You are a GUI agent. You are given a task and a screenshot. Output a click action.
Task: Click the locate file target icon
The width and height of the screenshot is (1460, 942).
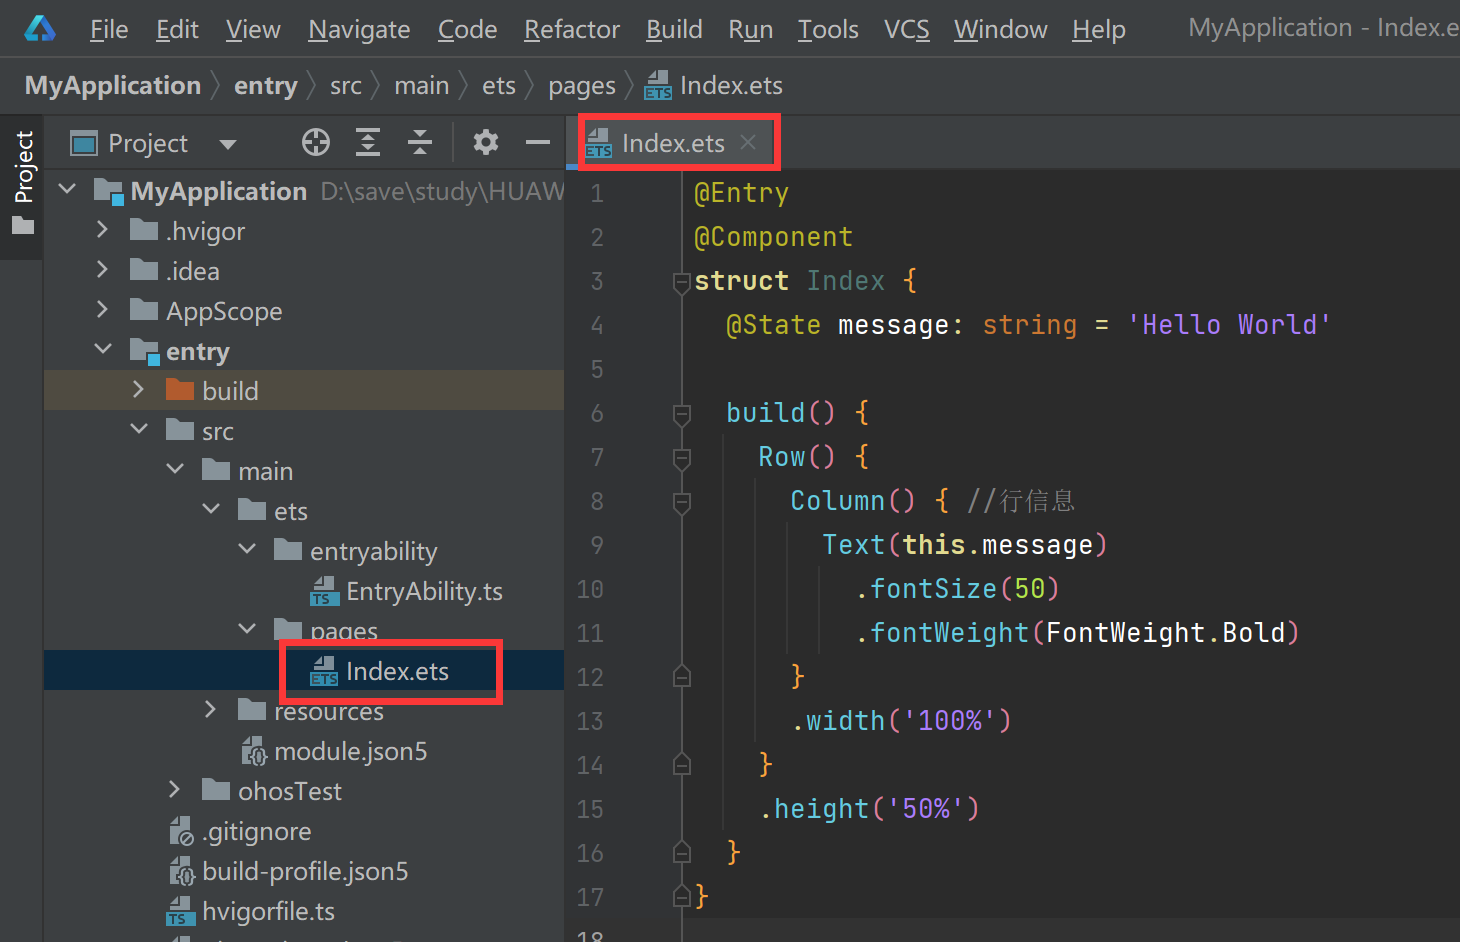(x=316, y=143)
